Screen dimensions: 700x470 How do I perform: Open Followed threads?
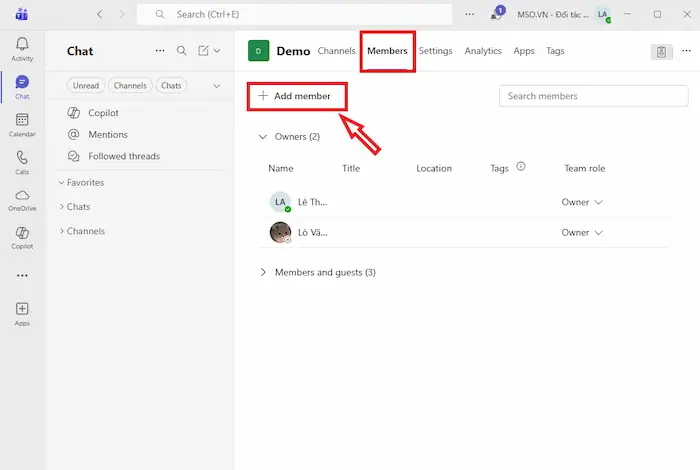click(x=123, y=156)
